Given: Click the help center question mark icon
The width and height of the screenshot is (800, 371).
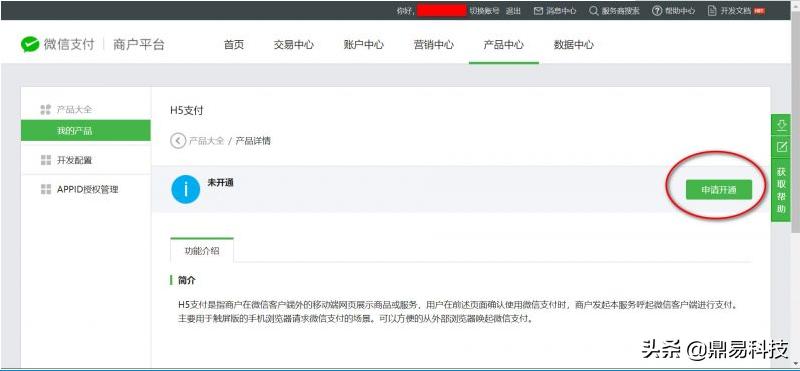Looking at the screenshot, I should [657, 11].
